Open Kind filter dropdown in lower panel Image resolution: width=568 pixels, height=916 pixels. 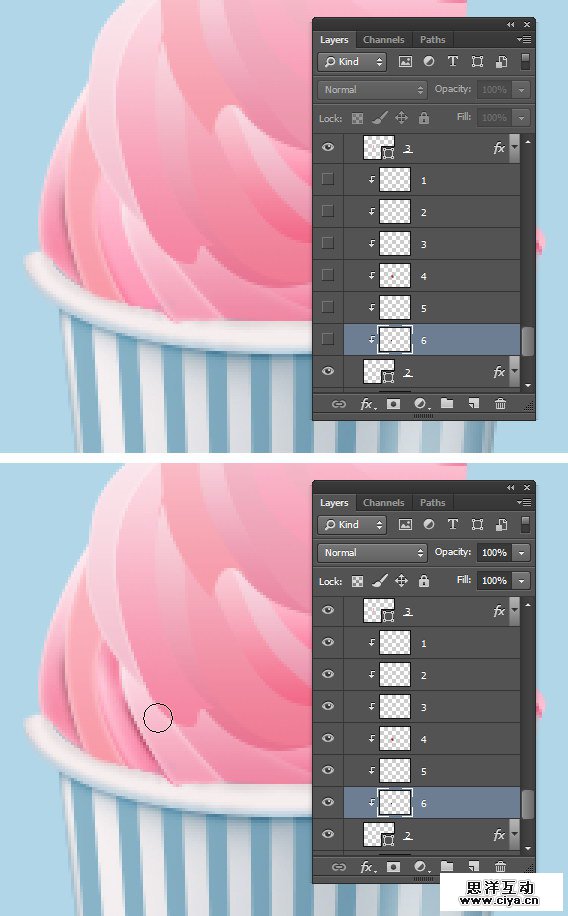[352, 525]
